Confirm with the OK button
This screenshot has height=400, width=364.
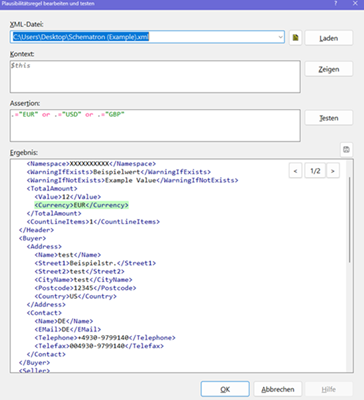point(225,389)
